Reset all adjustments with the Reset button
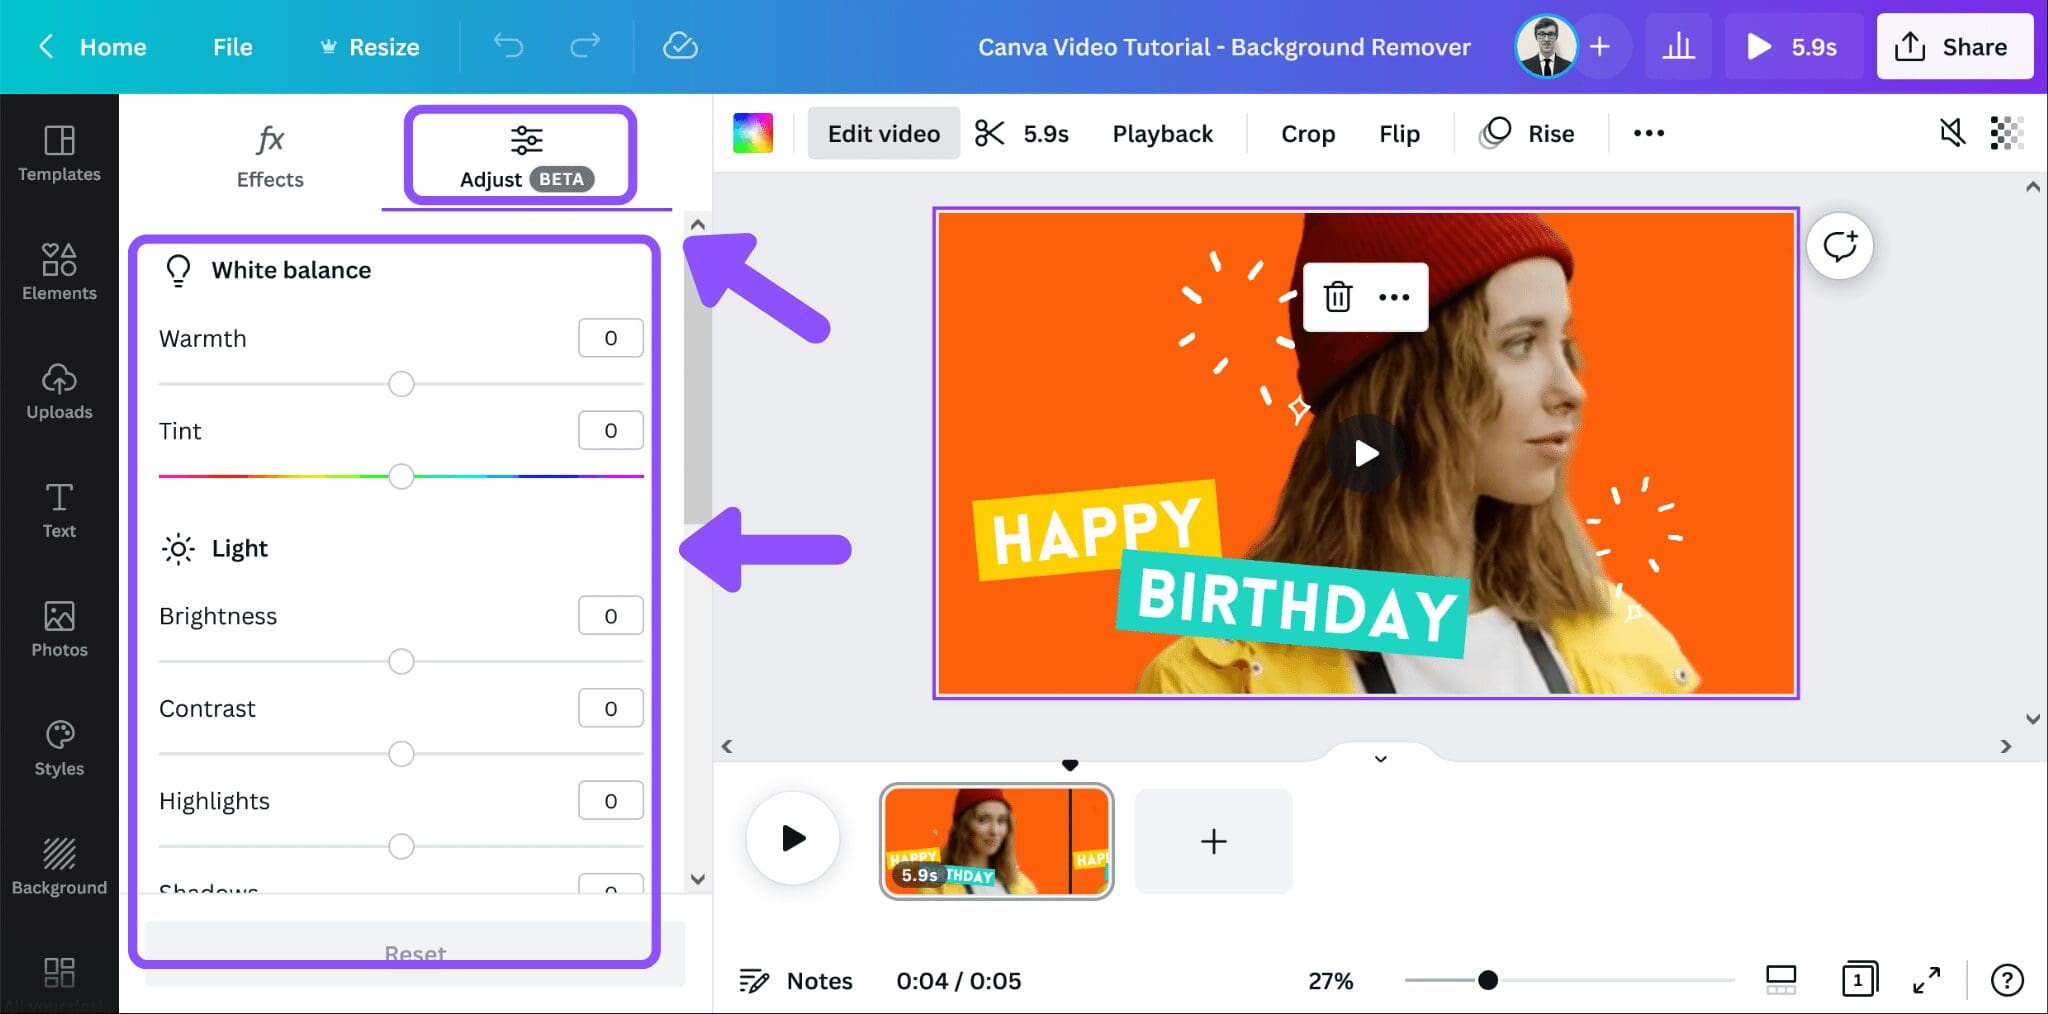This screenshot has height=1014, width=2048. click(414, 952)
